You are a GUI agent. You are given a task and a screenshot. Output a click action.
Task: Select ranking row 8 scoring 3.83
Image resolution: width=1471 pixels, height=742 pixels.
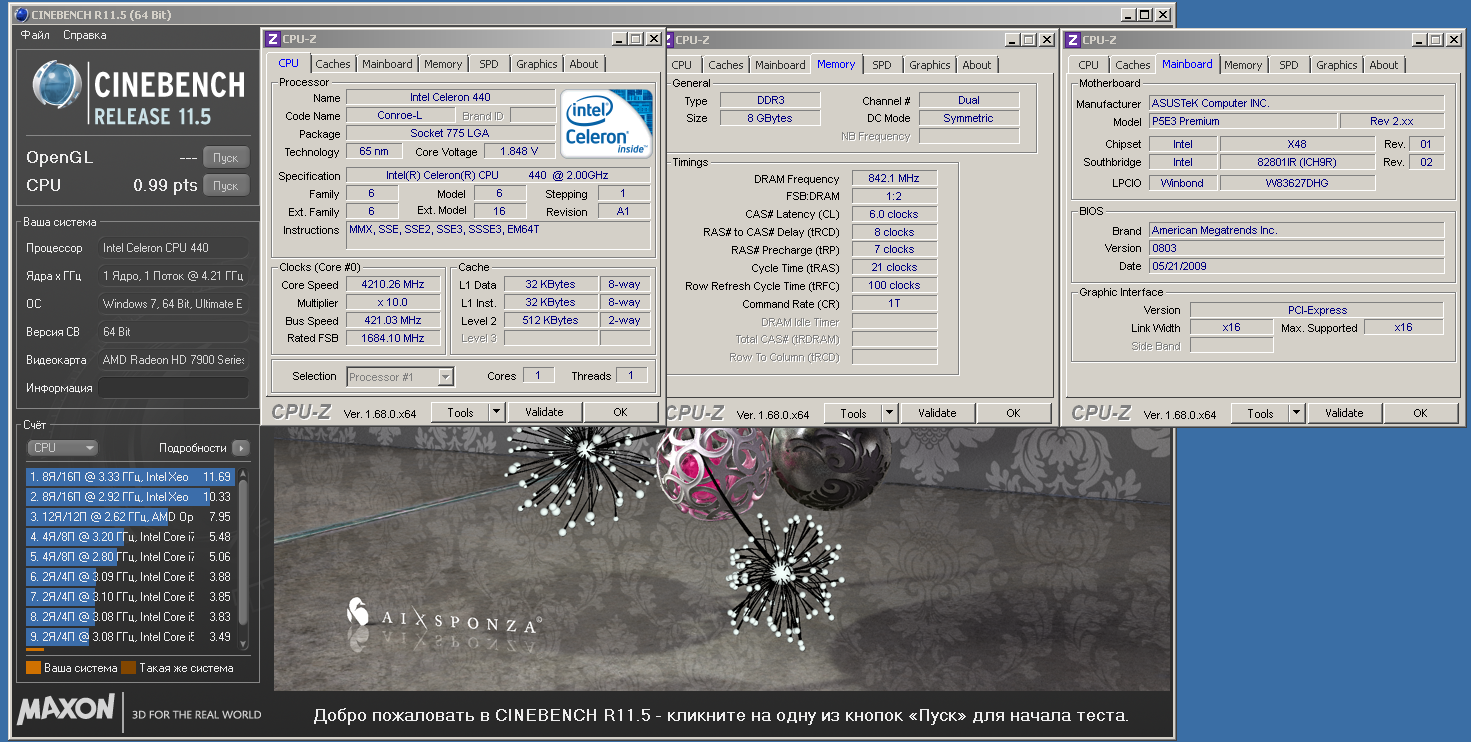pos(130,617)
